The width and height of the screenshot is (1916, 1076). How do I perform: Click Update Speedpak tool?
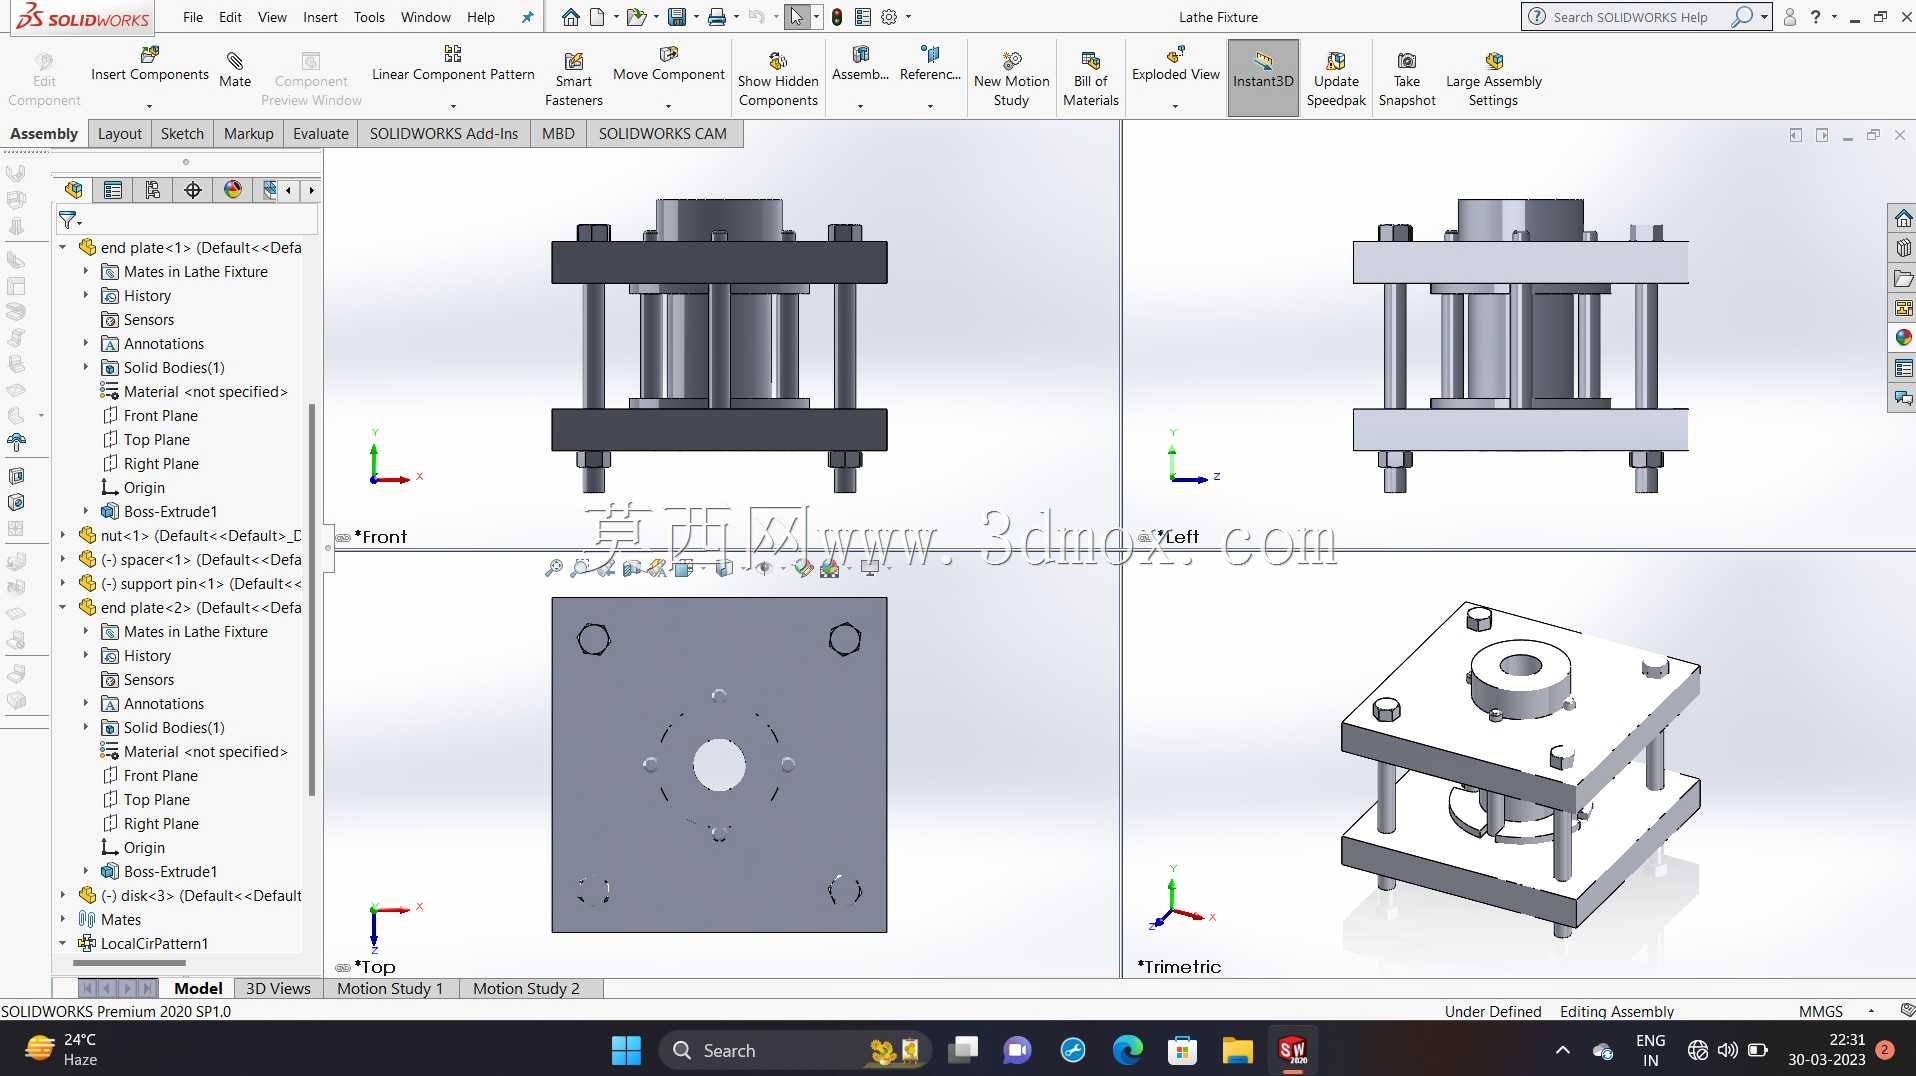click(1336, 80)
